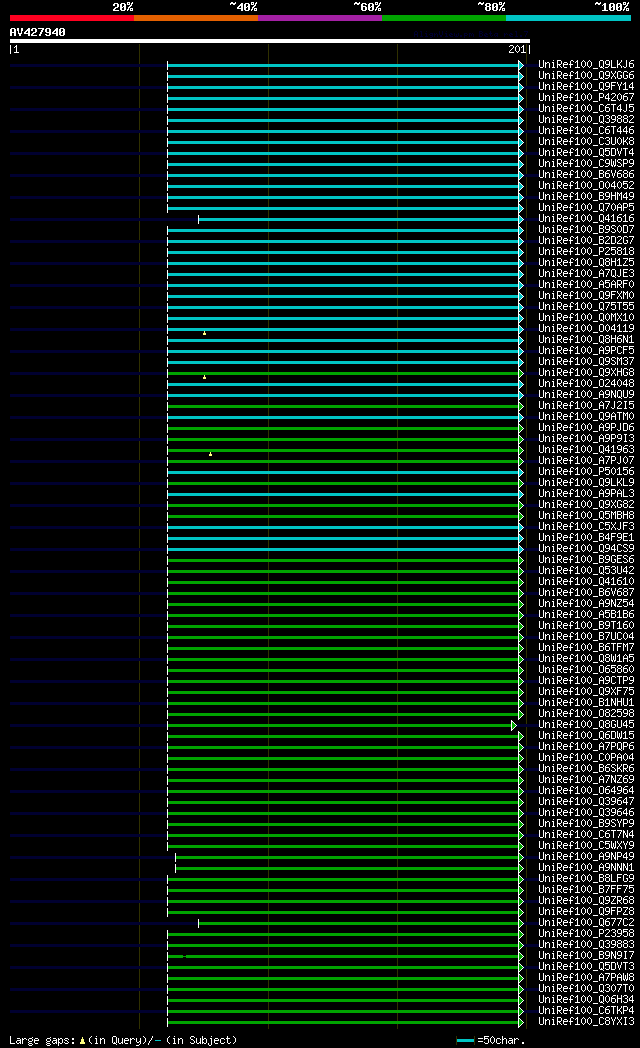Viewport: 640px width, 1048px height.
Task: Select the UniRef100_B9T160 label
Action: pos(586,626)
